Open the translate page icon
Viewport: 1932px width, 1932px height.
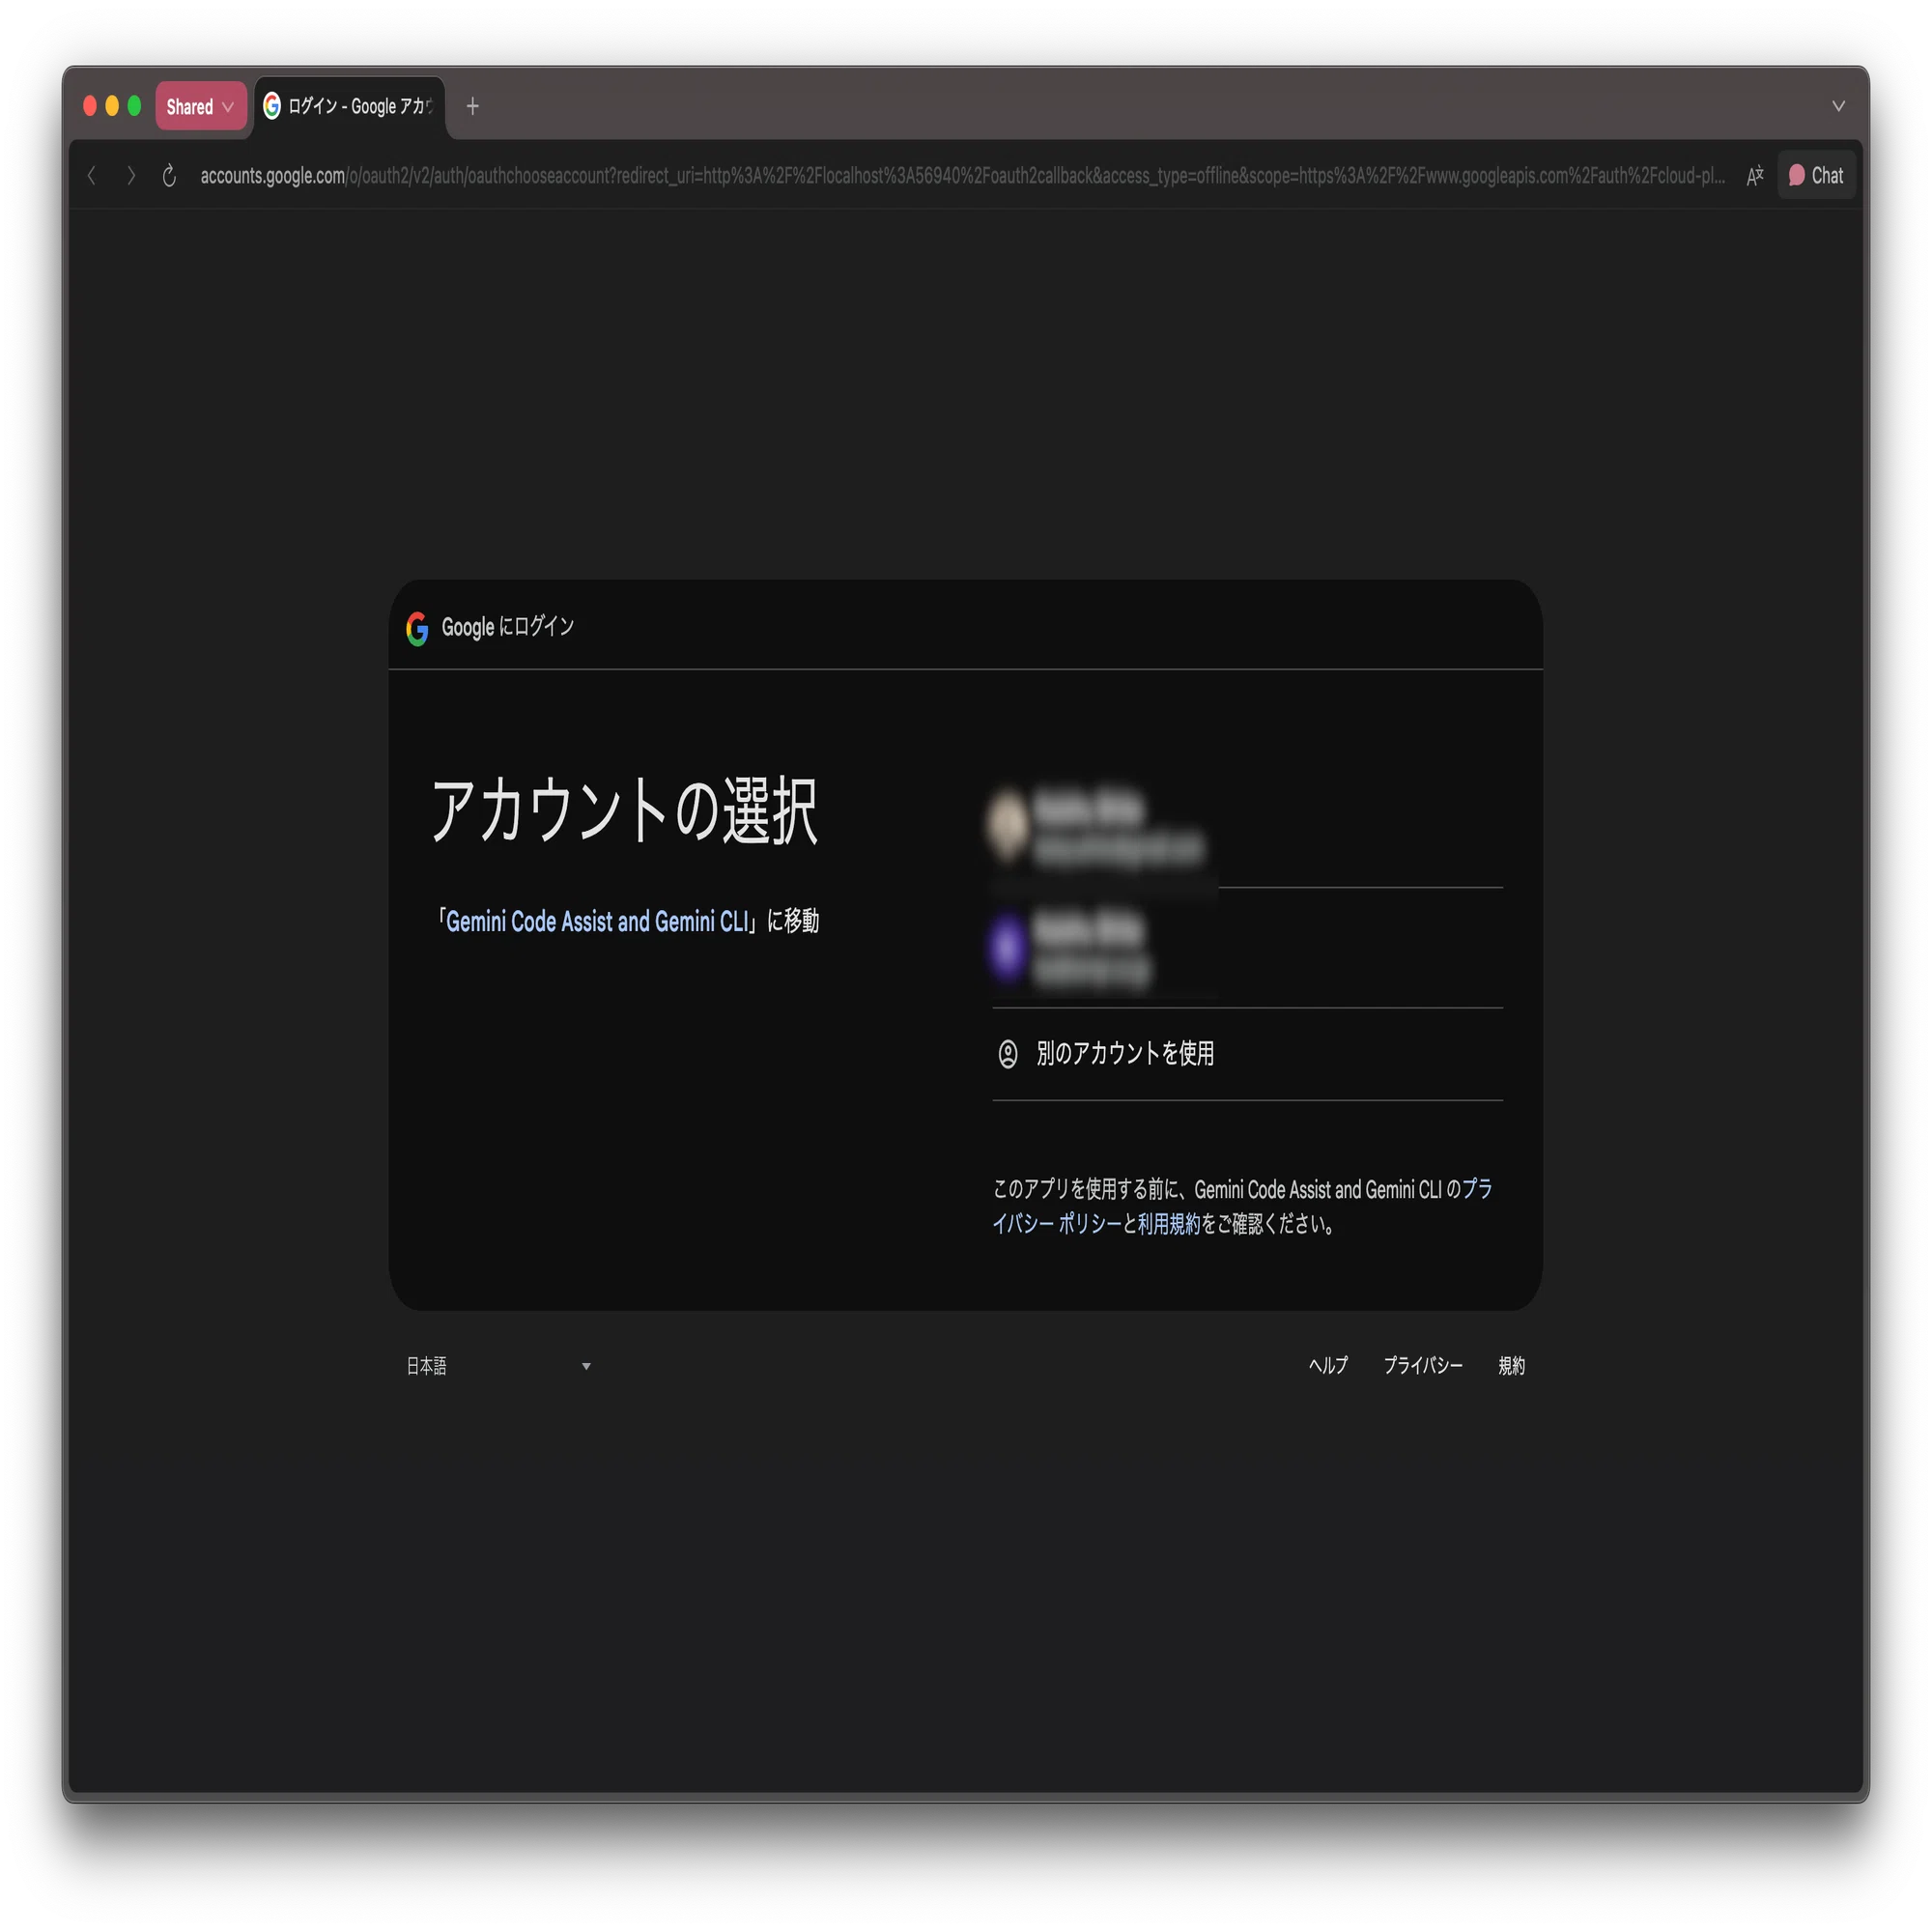[x=1755, y=176]
